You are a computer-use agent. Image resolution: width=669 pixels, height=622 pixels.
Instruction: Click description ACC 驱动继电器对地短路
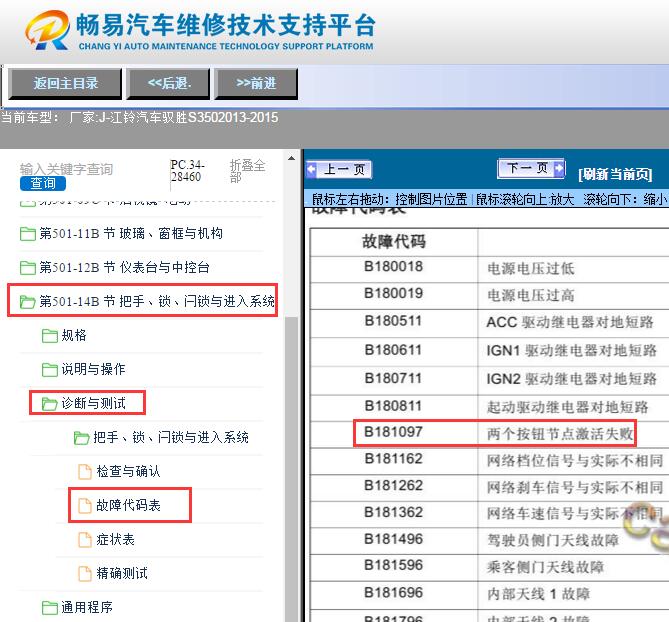(570, 323)
